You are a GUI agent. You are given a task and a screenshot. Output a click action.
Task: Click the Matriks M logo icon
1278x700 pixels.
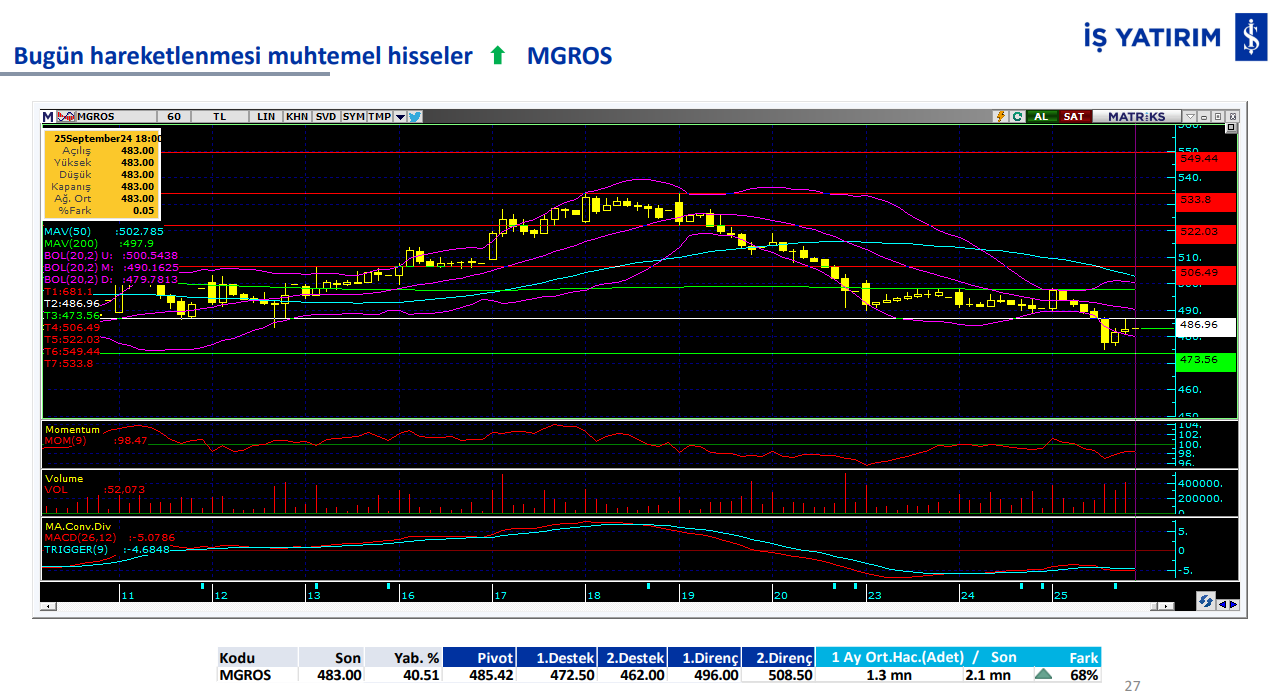coord(48,117)
